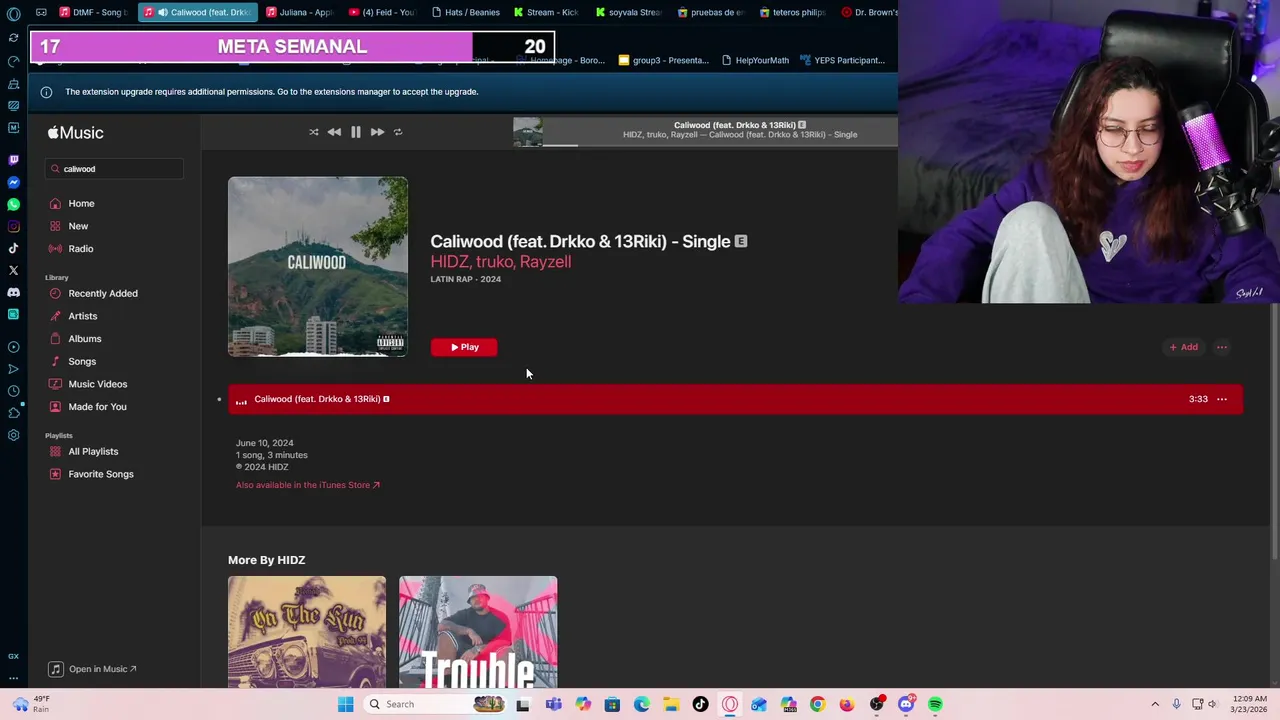Toggle repeat mode in player controls
Image resolution: width=1280 pixels, height=720 pixels.
click(x=398, y=132)
